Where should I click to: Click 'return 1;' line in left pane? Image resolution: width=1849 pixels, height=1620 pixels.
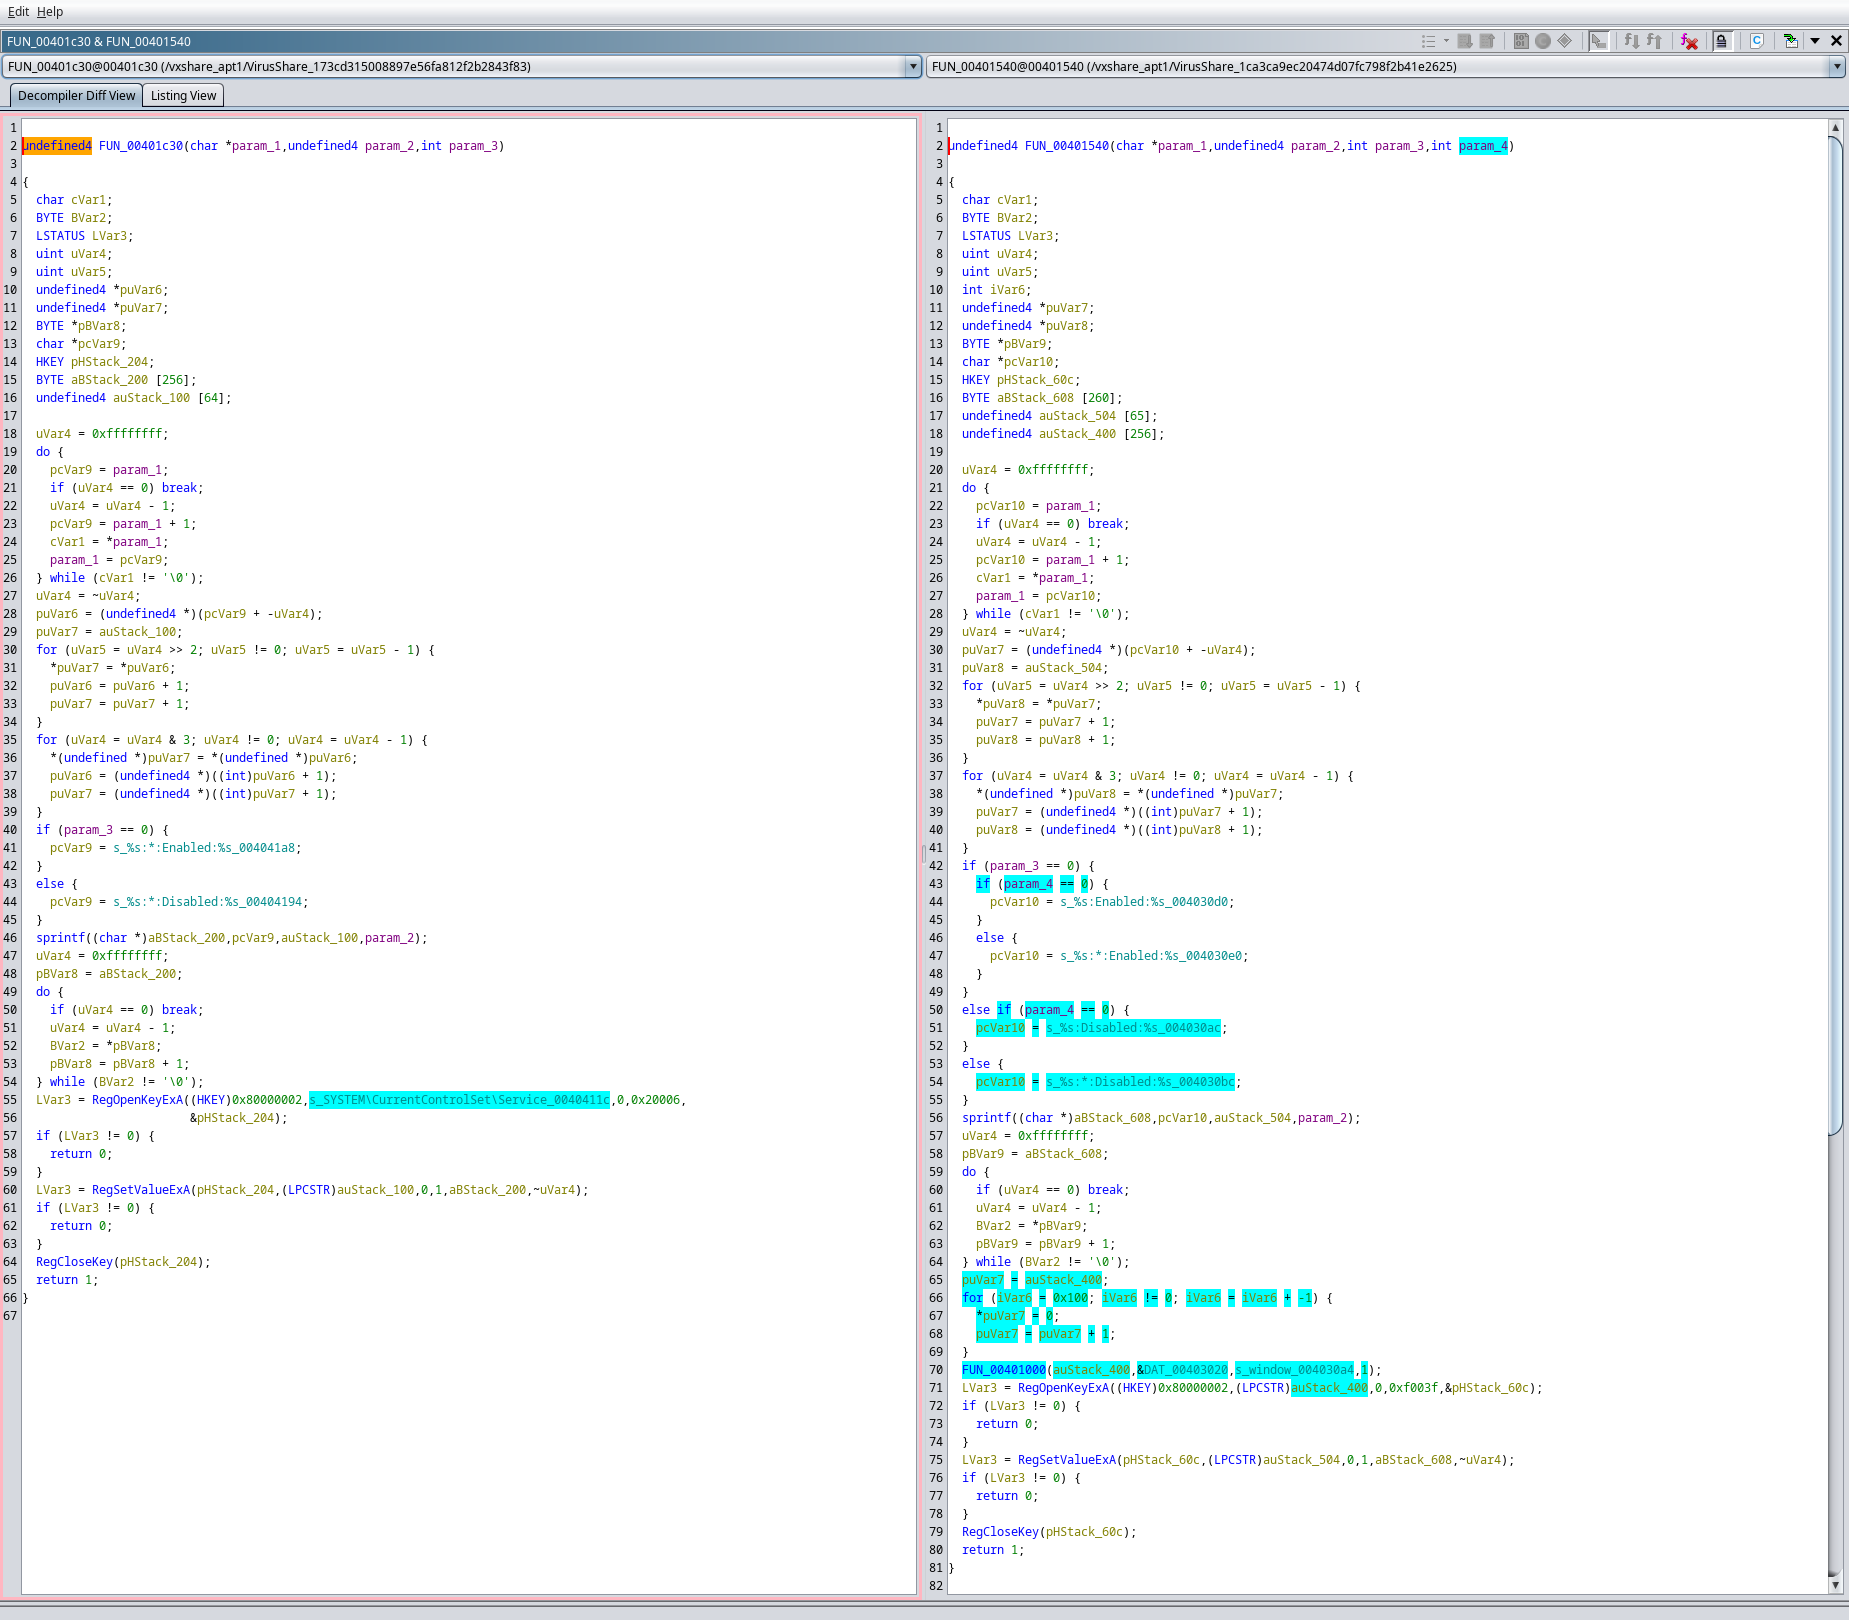point(67,1280)
